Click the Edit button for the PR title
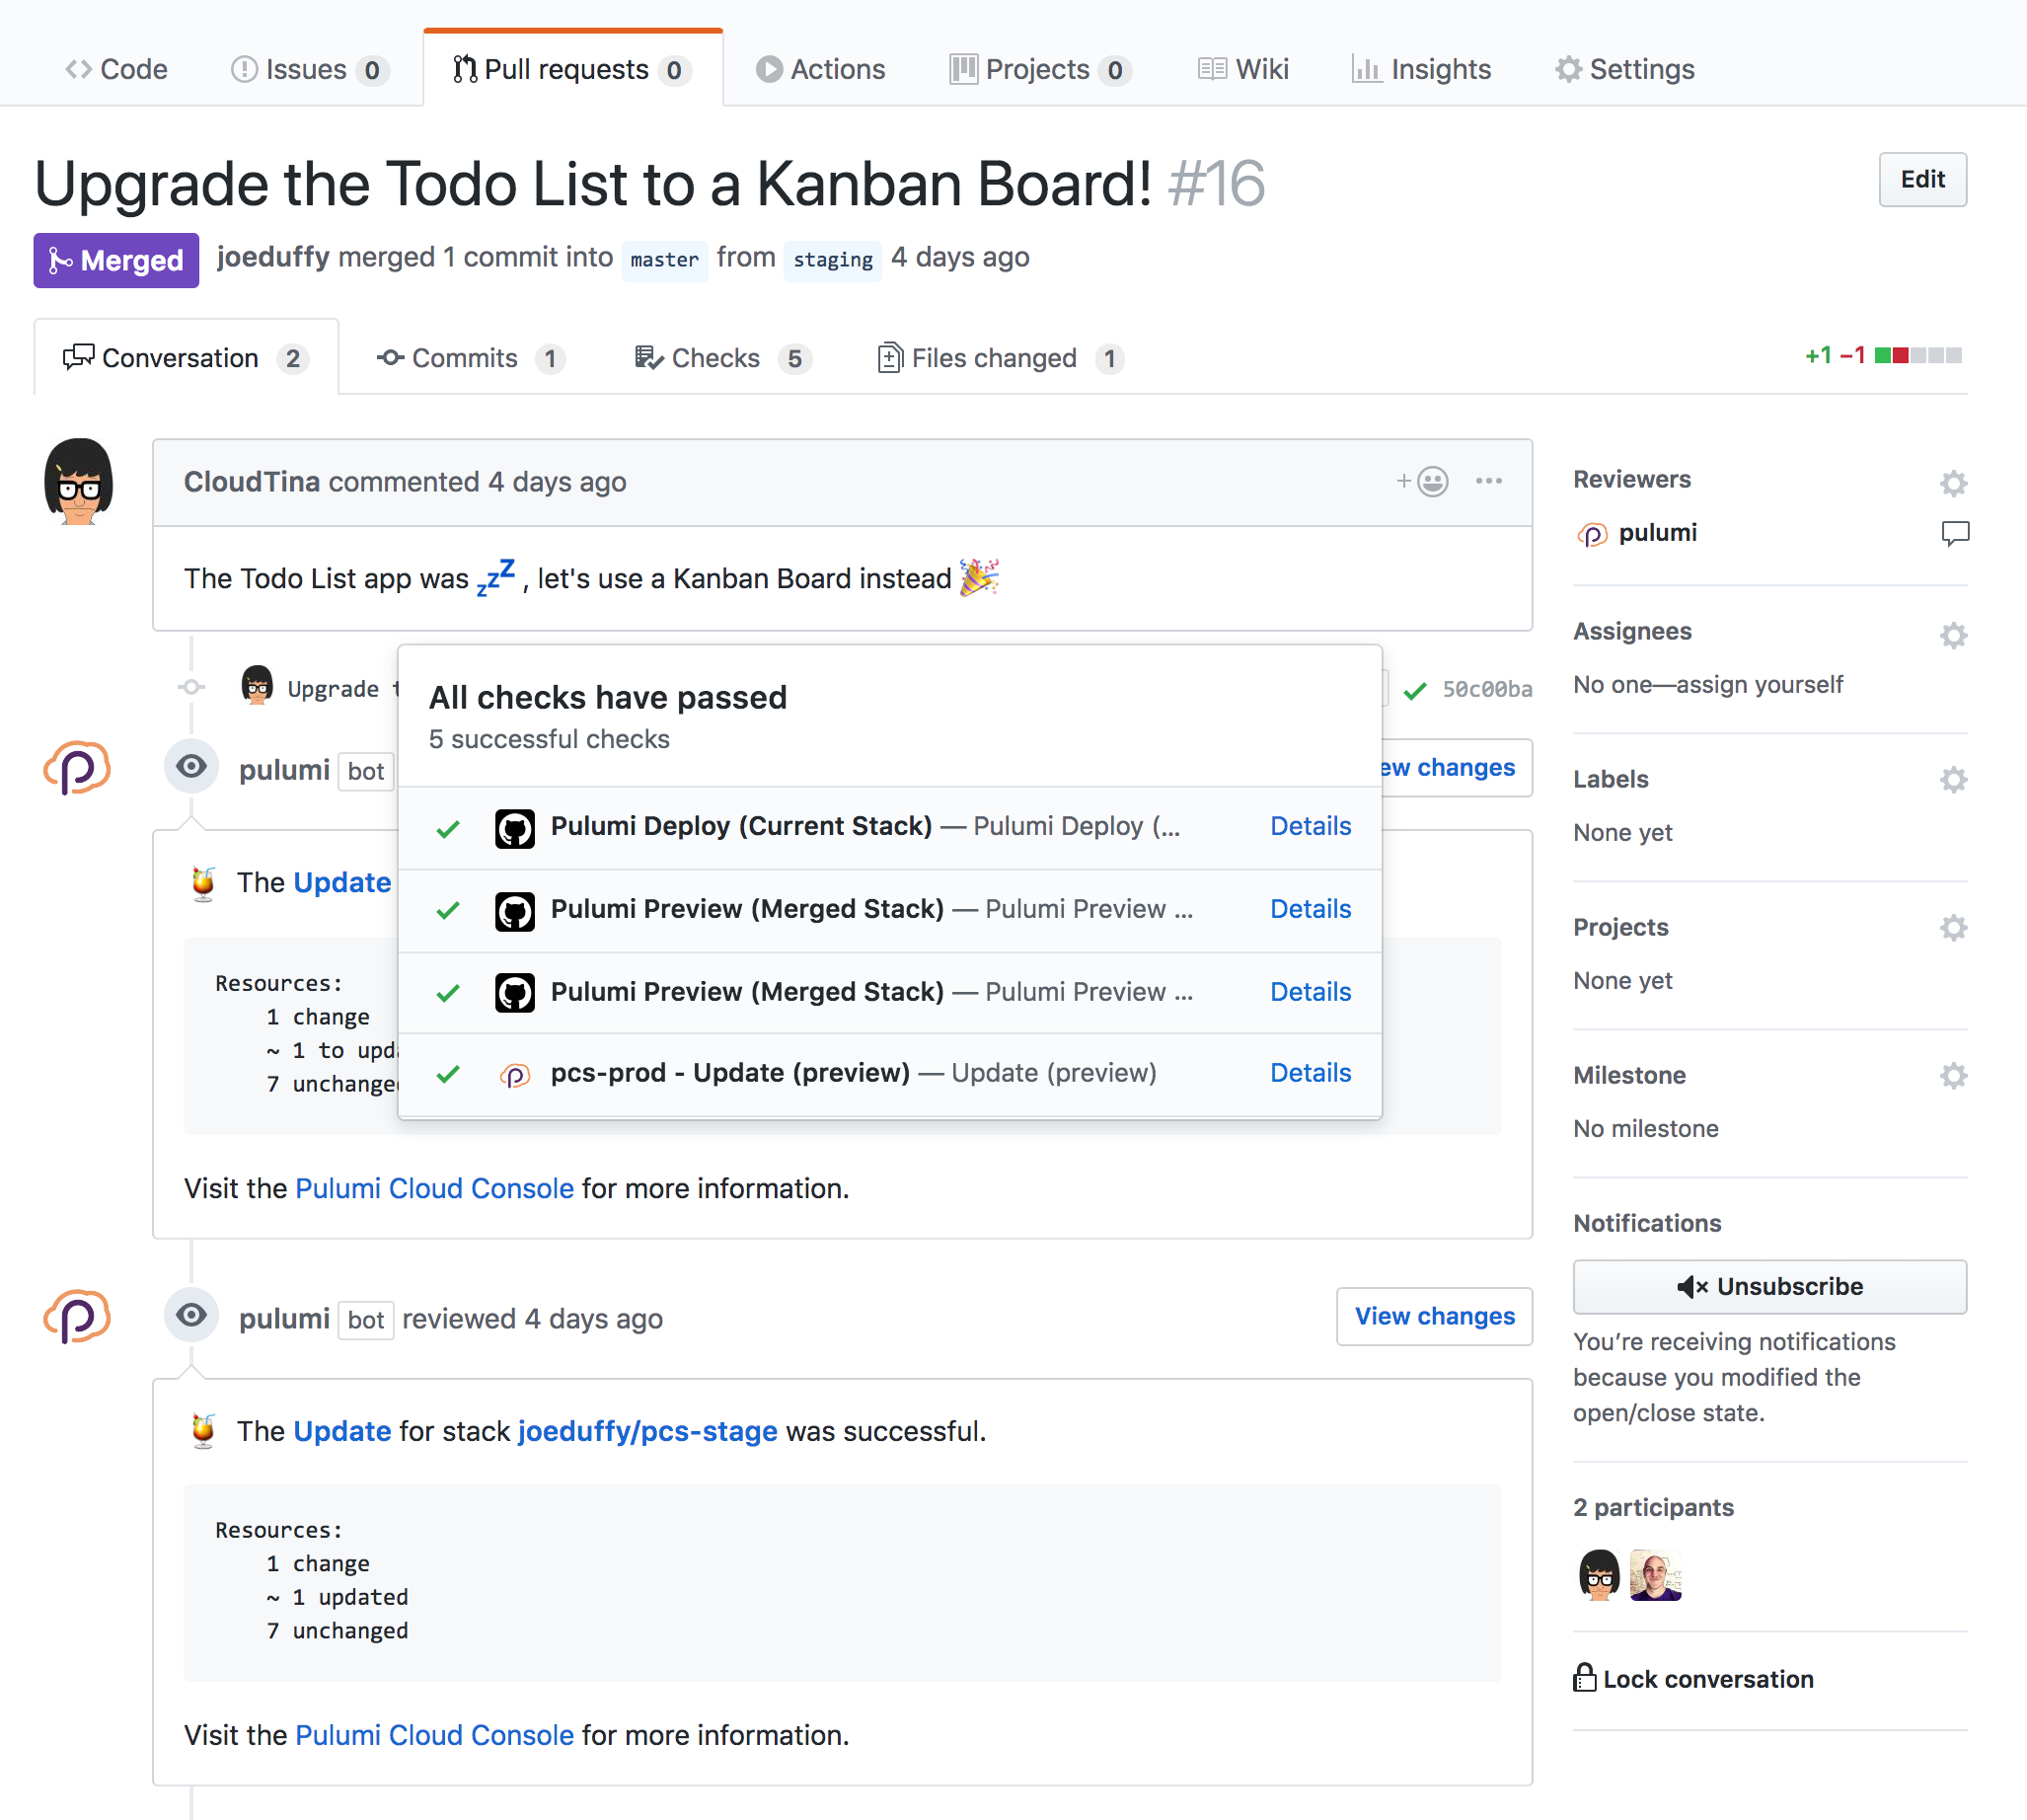2027x1820 pixels. (x=1922, y=180)
